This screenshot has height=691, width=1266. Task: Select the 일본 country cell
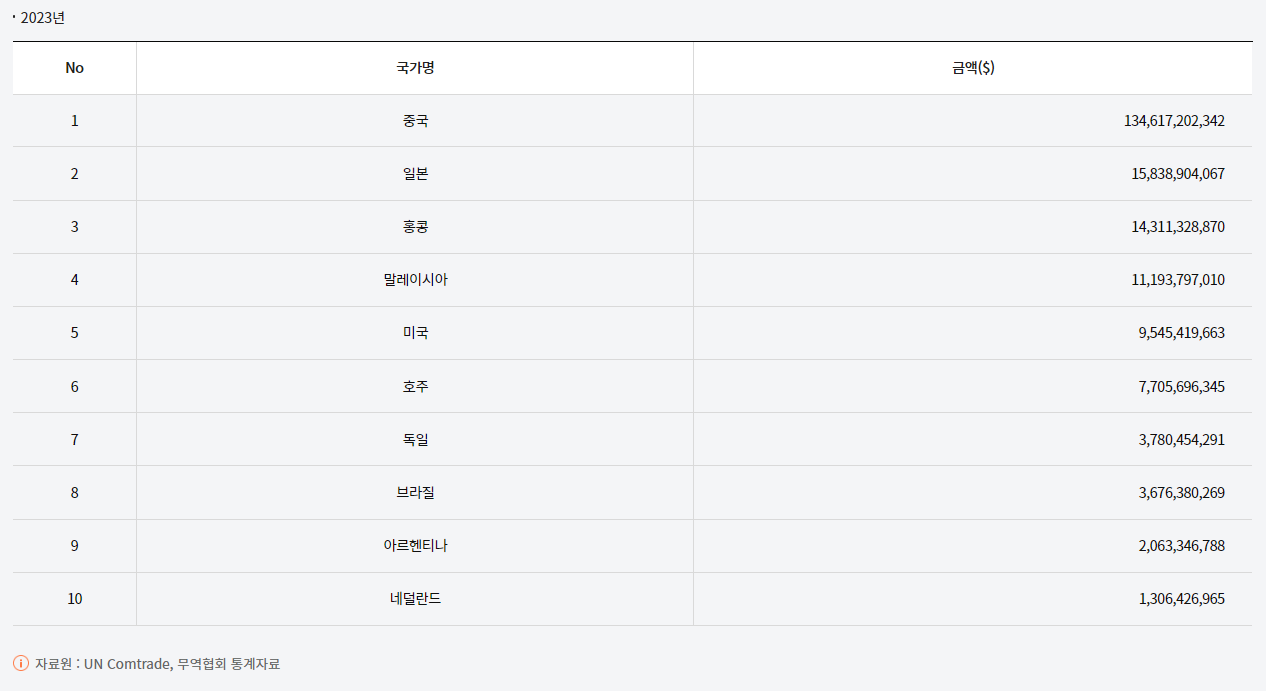[x=415, y=174]
